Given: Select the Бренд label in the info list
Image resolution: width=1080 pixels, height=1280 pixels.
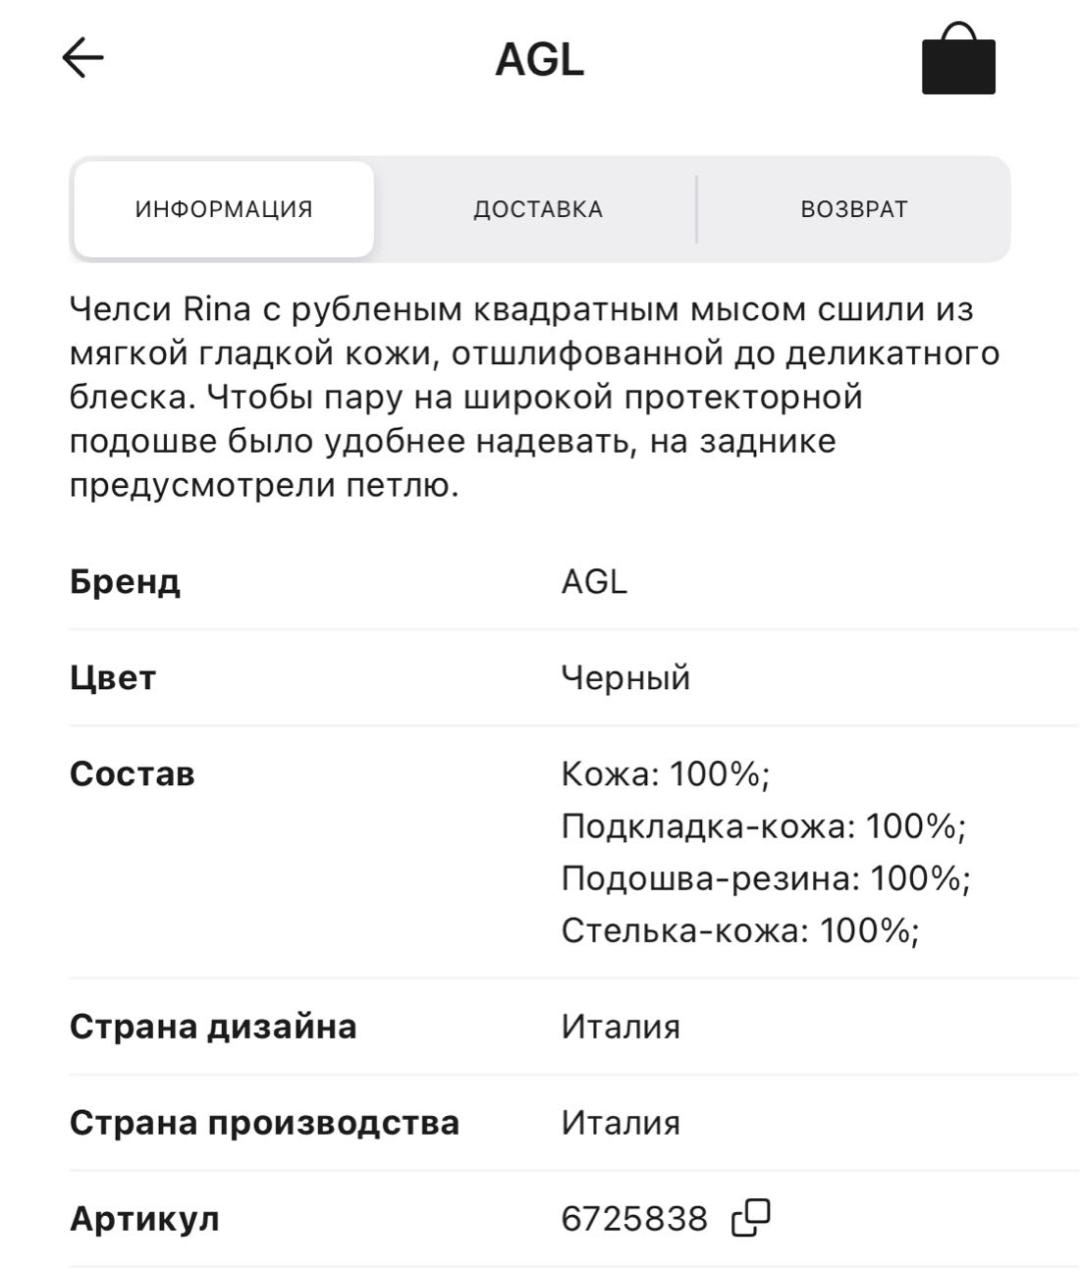Looking at the screenshot, I should click(x=124, y=580).
